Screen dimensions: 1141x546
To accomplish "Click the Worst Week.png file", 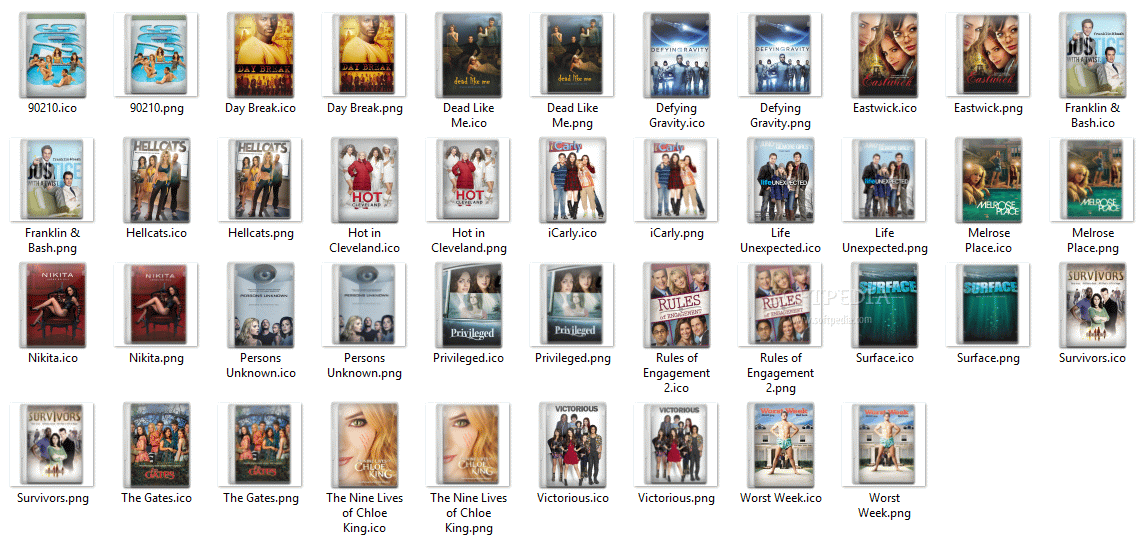I will coord(884,445).
